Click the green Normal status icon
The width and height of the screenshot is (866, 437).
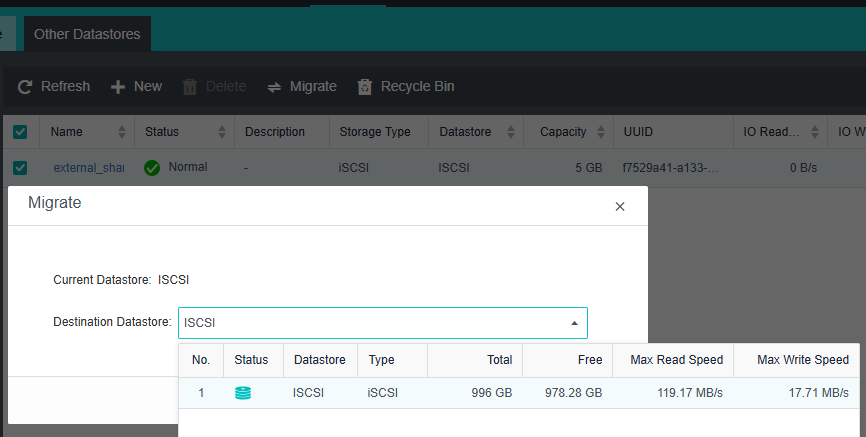[152, 168]
